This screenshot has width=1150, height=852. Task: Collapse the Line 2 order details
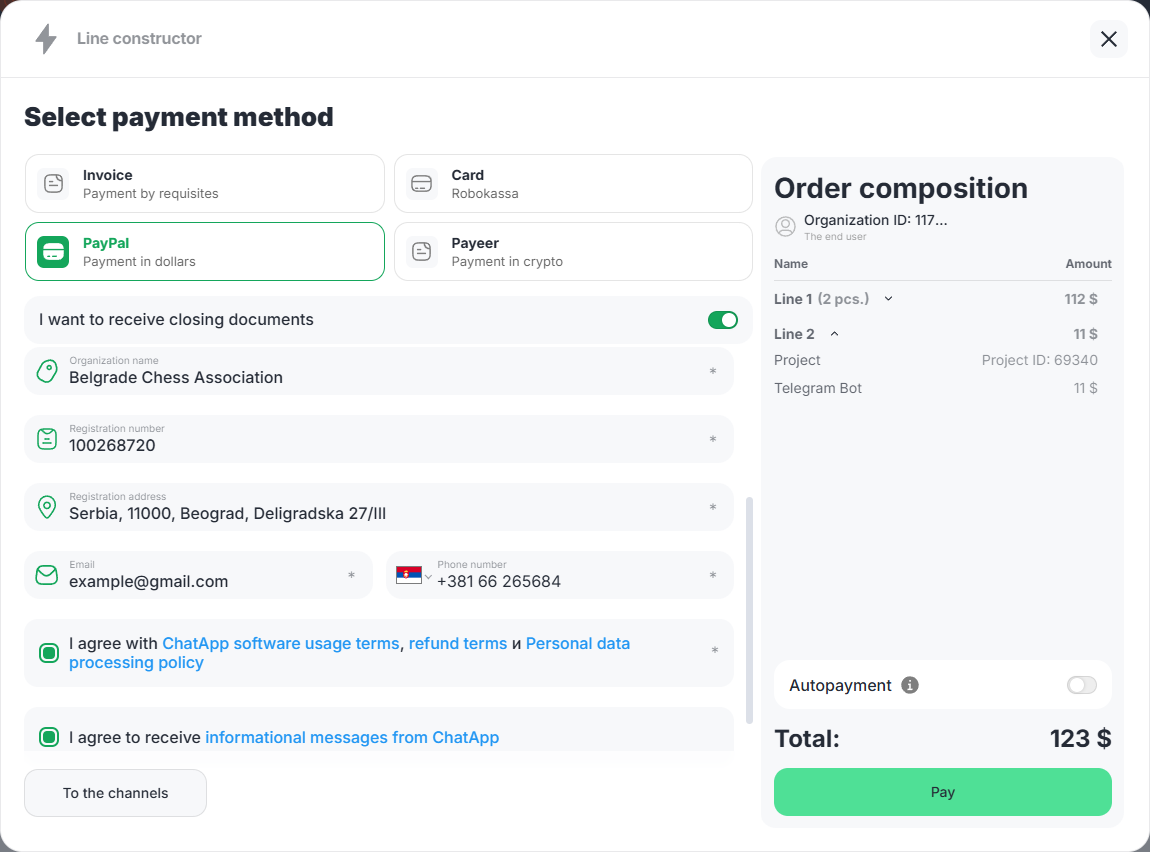tap(834, 334)
